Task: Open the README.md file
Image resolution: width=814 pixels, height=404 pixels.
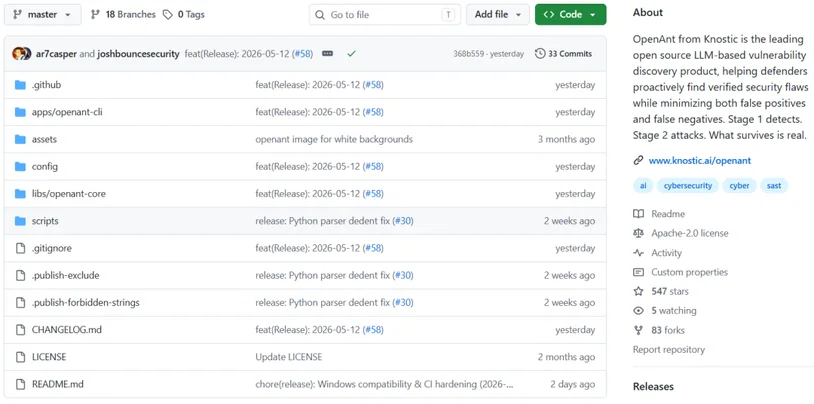Action: coord(58,384)
